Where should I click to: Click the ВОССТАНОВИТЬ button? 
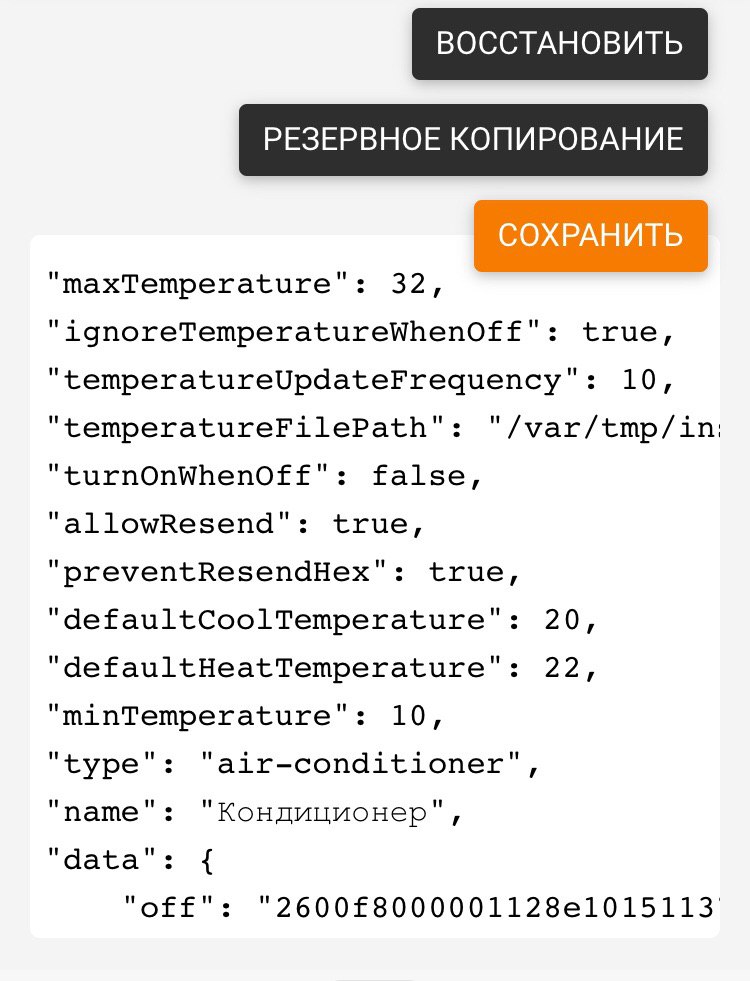pyautogui.click(x=559, y=44)
